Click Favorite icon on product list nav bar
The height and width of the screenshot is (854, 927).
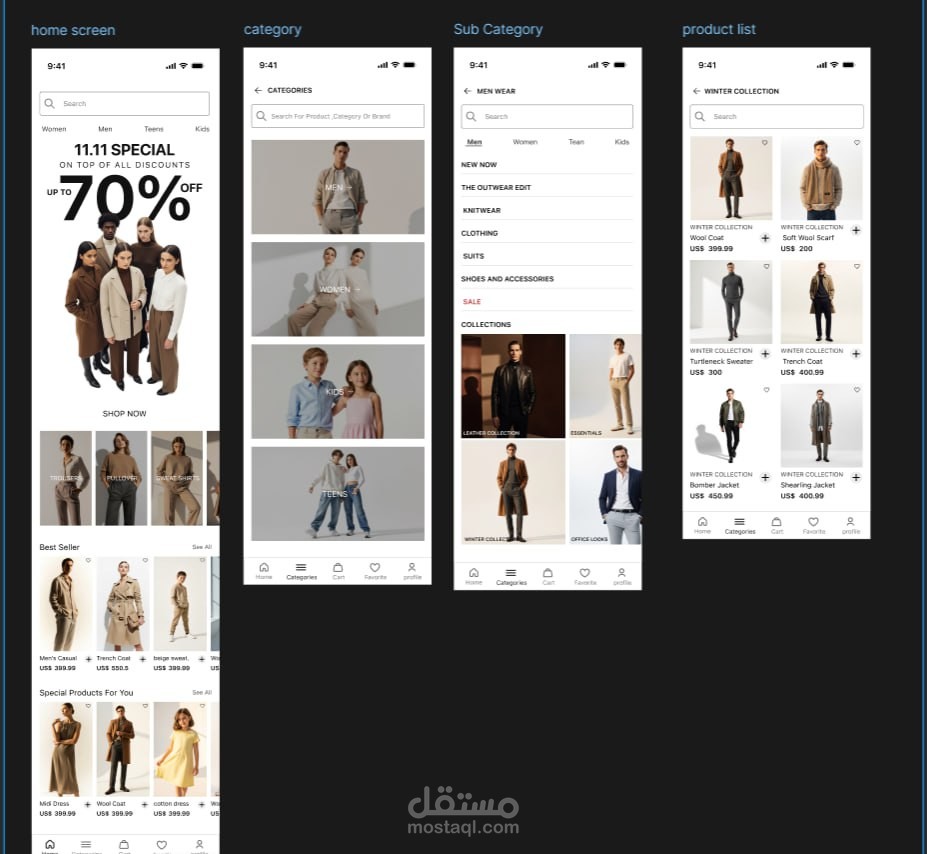[813, 522]
